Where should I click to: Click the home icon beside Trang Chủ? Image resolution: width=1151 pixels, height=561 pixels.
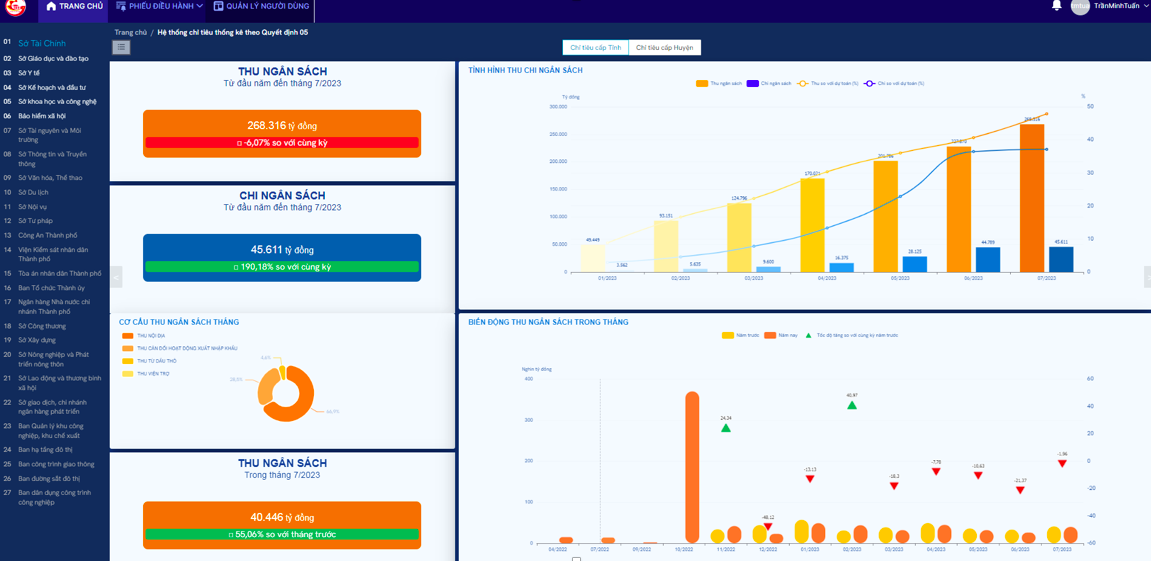[x=51, y=7]
